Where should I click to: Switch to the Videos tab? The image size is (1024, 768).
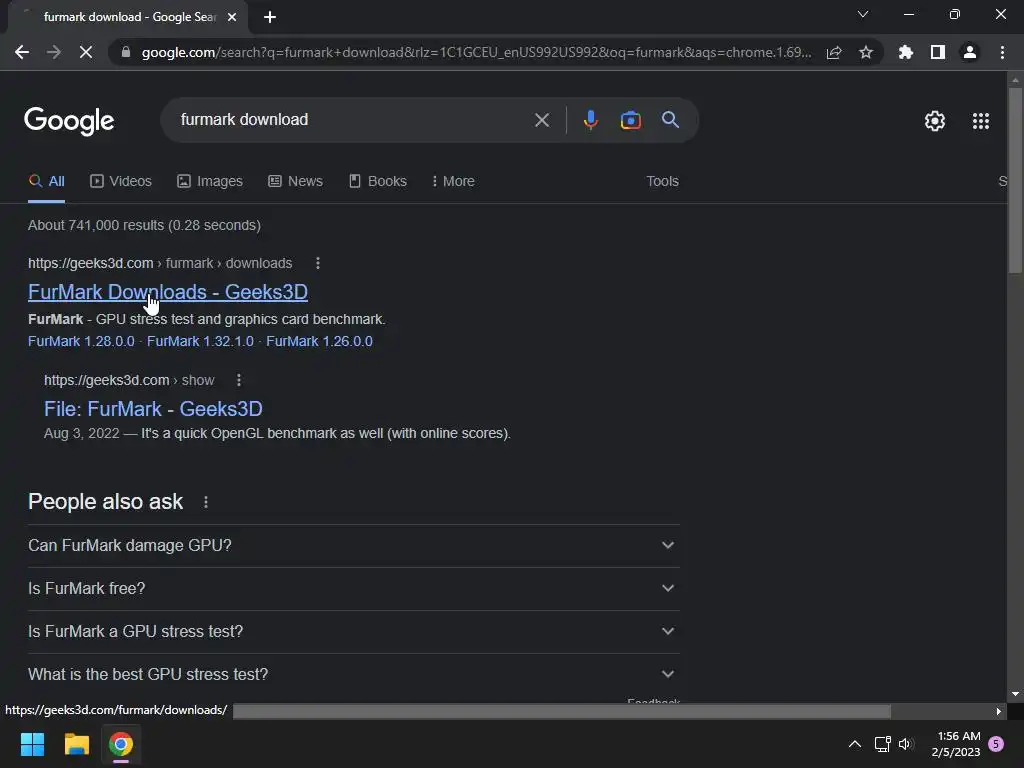coord(121,182)
